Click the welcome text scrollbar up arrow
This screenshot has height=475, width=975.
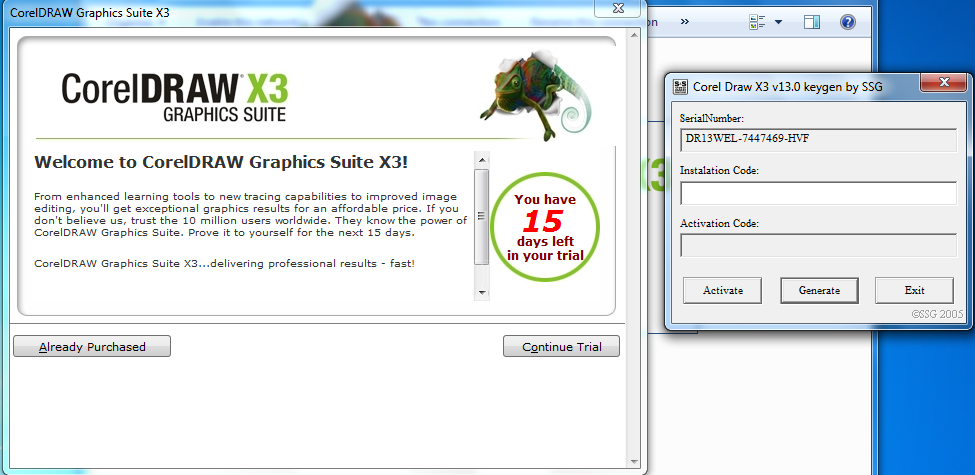click(482, 160)
